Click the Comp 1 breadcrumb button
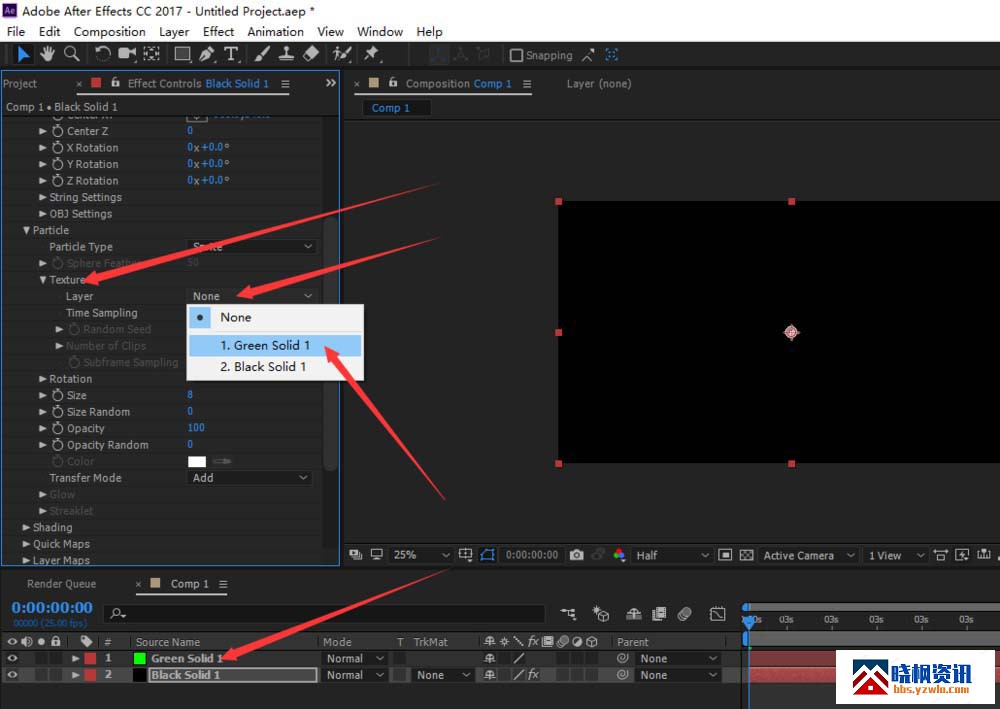 click(396, 108)
